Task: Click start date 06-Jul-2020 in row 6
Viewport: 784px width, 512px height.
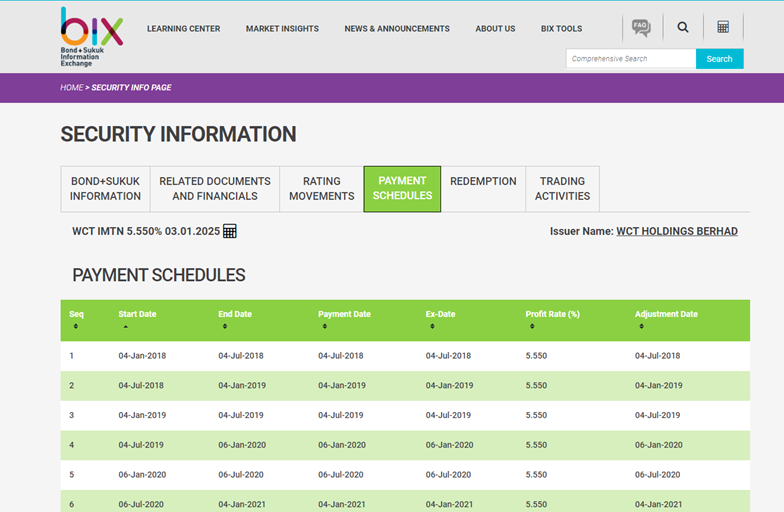Action: click(x=141, y=504)
